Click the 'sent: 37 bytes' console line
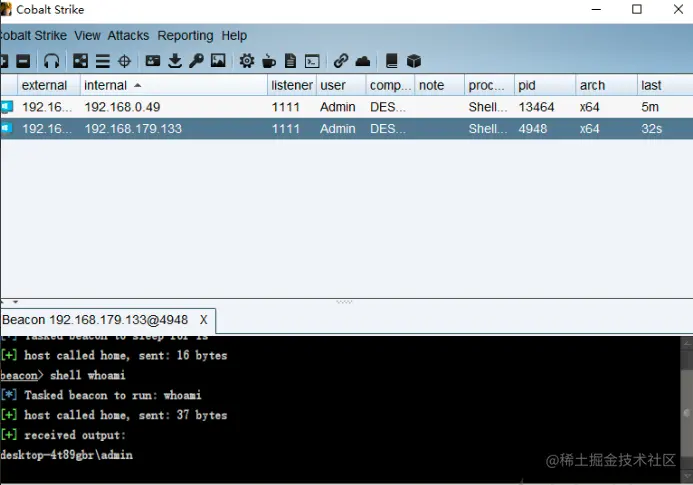The image size is (693, 485). coord(114,415)
